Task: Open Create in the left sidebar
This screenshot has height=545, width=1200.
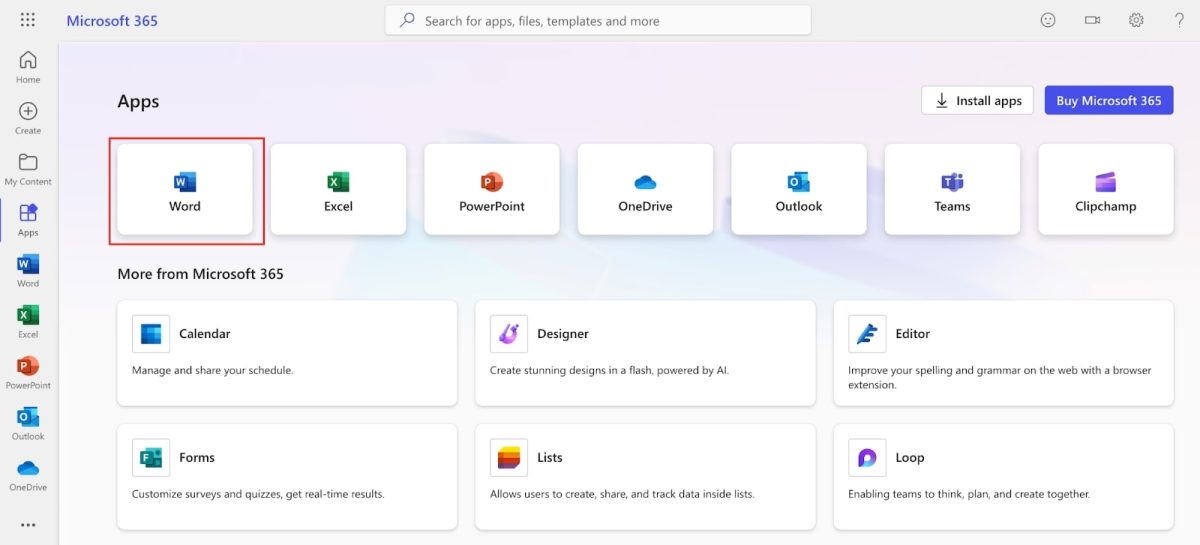Action: tap(28, 118)
